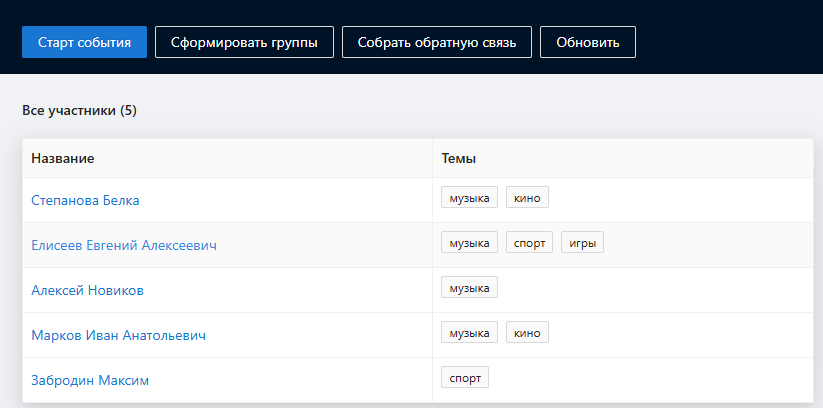The width and height of the screenshot is (823, 408).
Task: Click the "Название" column header
Action: (x=62, y=159)
